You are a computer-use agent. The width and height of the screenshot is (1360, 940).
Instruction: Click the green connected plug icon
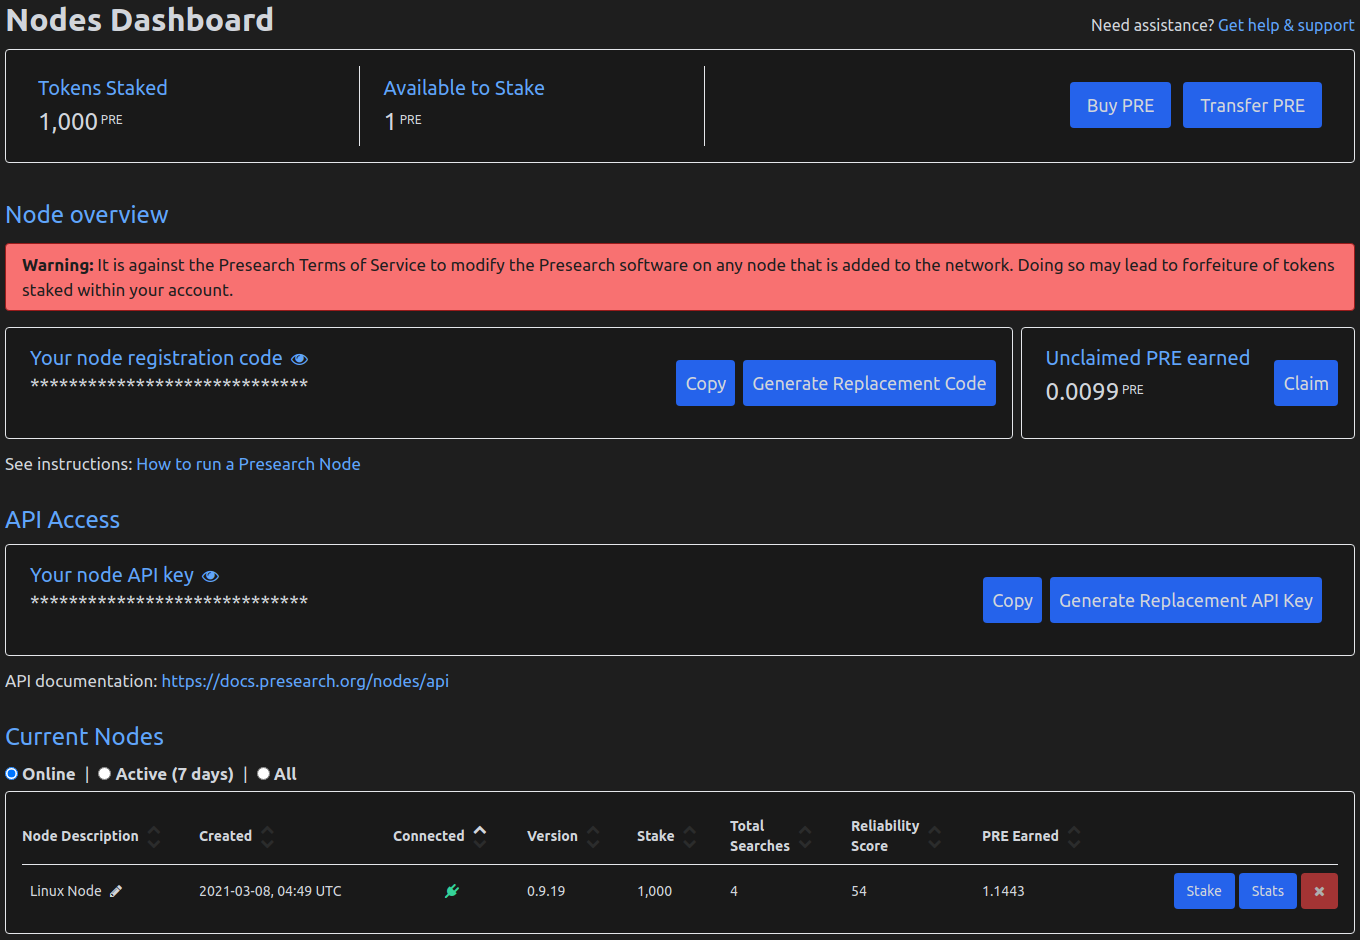[x=452, y=891]
